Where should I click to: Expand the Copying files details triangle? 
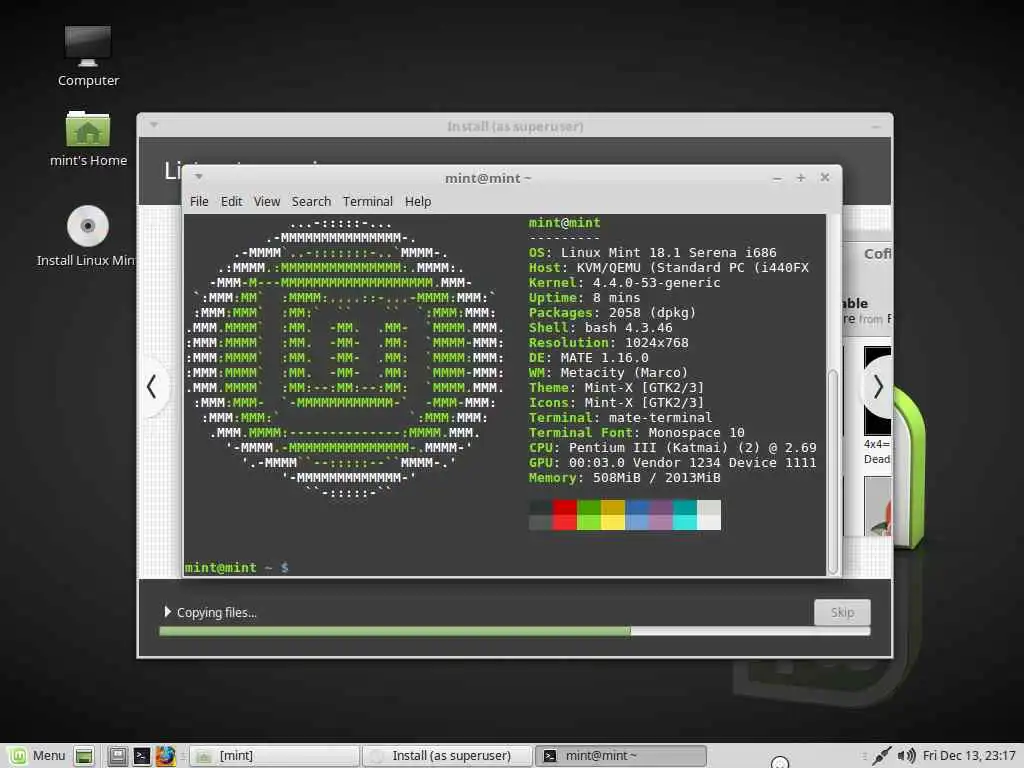167,612
